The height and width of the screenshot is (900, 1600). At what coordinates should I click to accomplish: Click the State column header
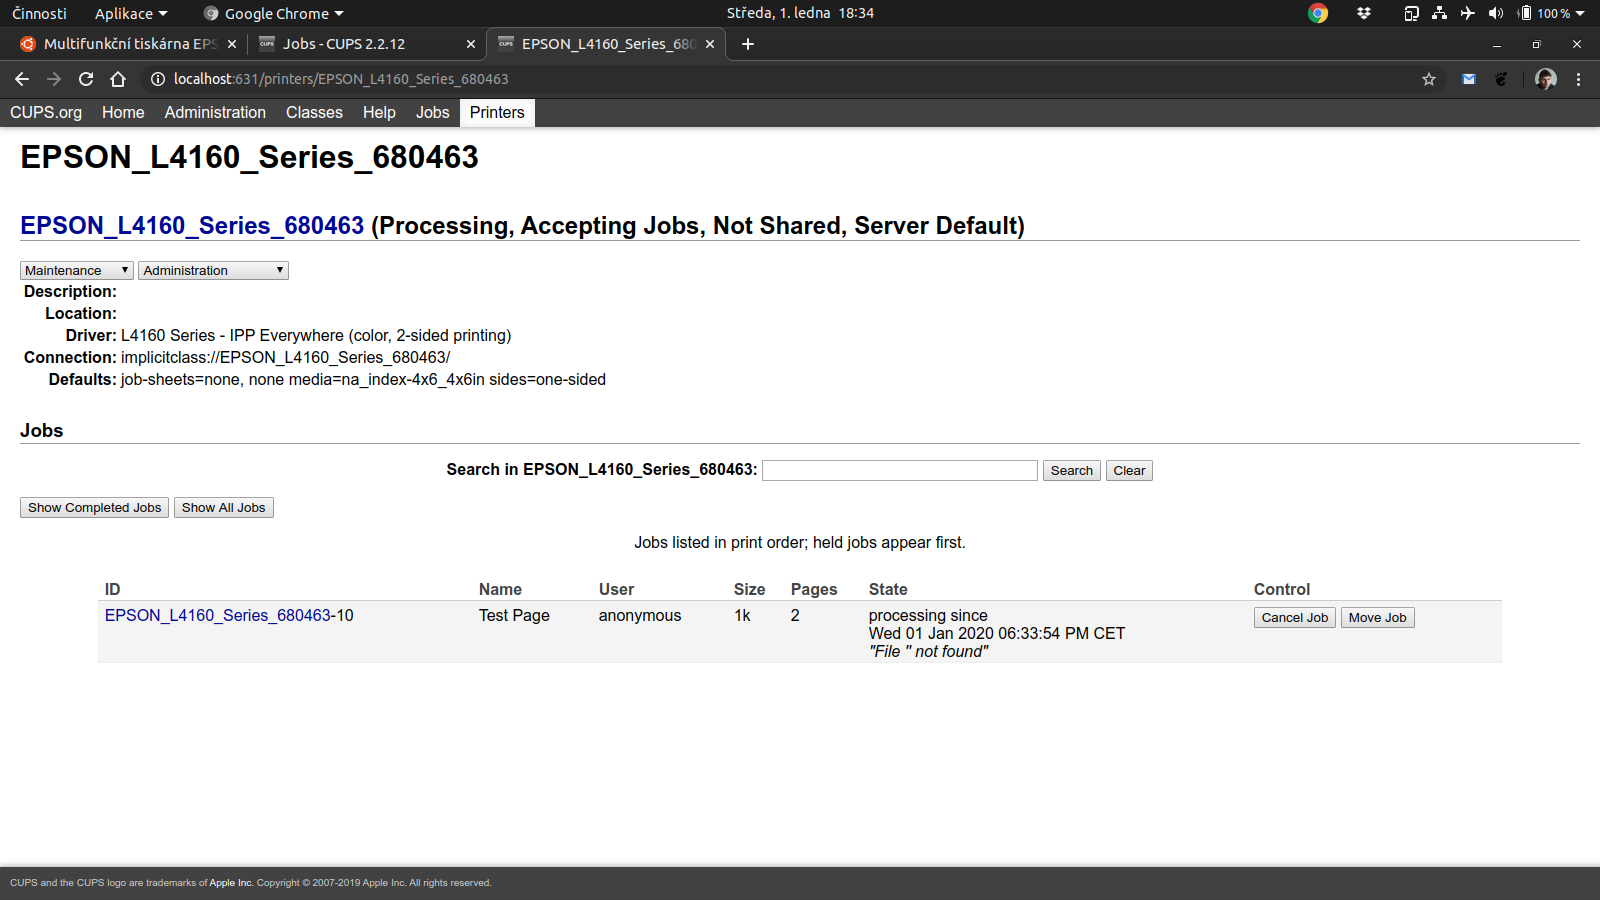(888, 590)
